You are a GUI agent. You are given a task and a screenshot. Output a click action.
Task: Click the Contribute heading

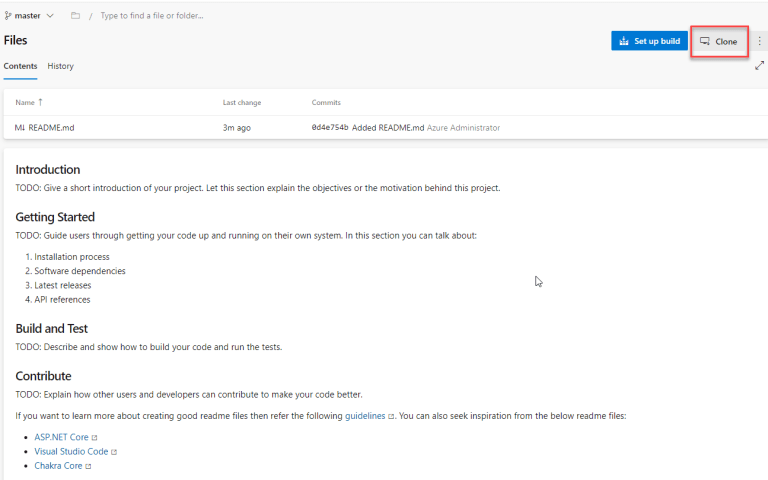click(43, 376)
